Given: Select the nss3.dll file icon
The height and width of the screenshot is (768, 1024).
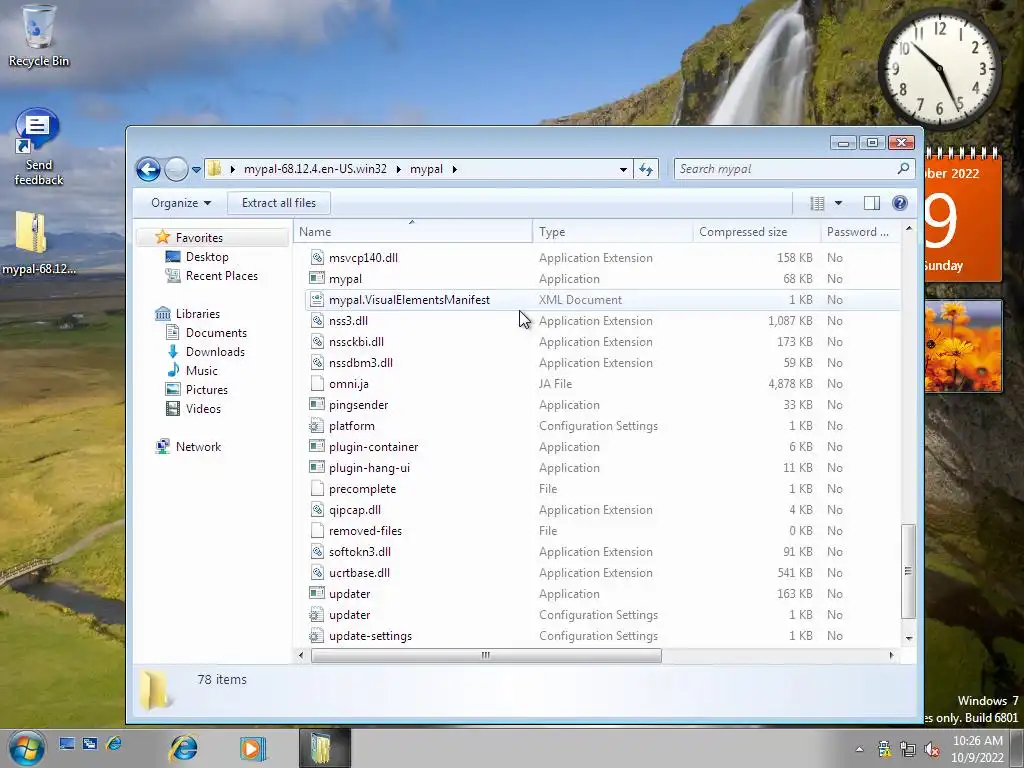Looking at the screenshot, I should tap(317, 321).
